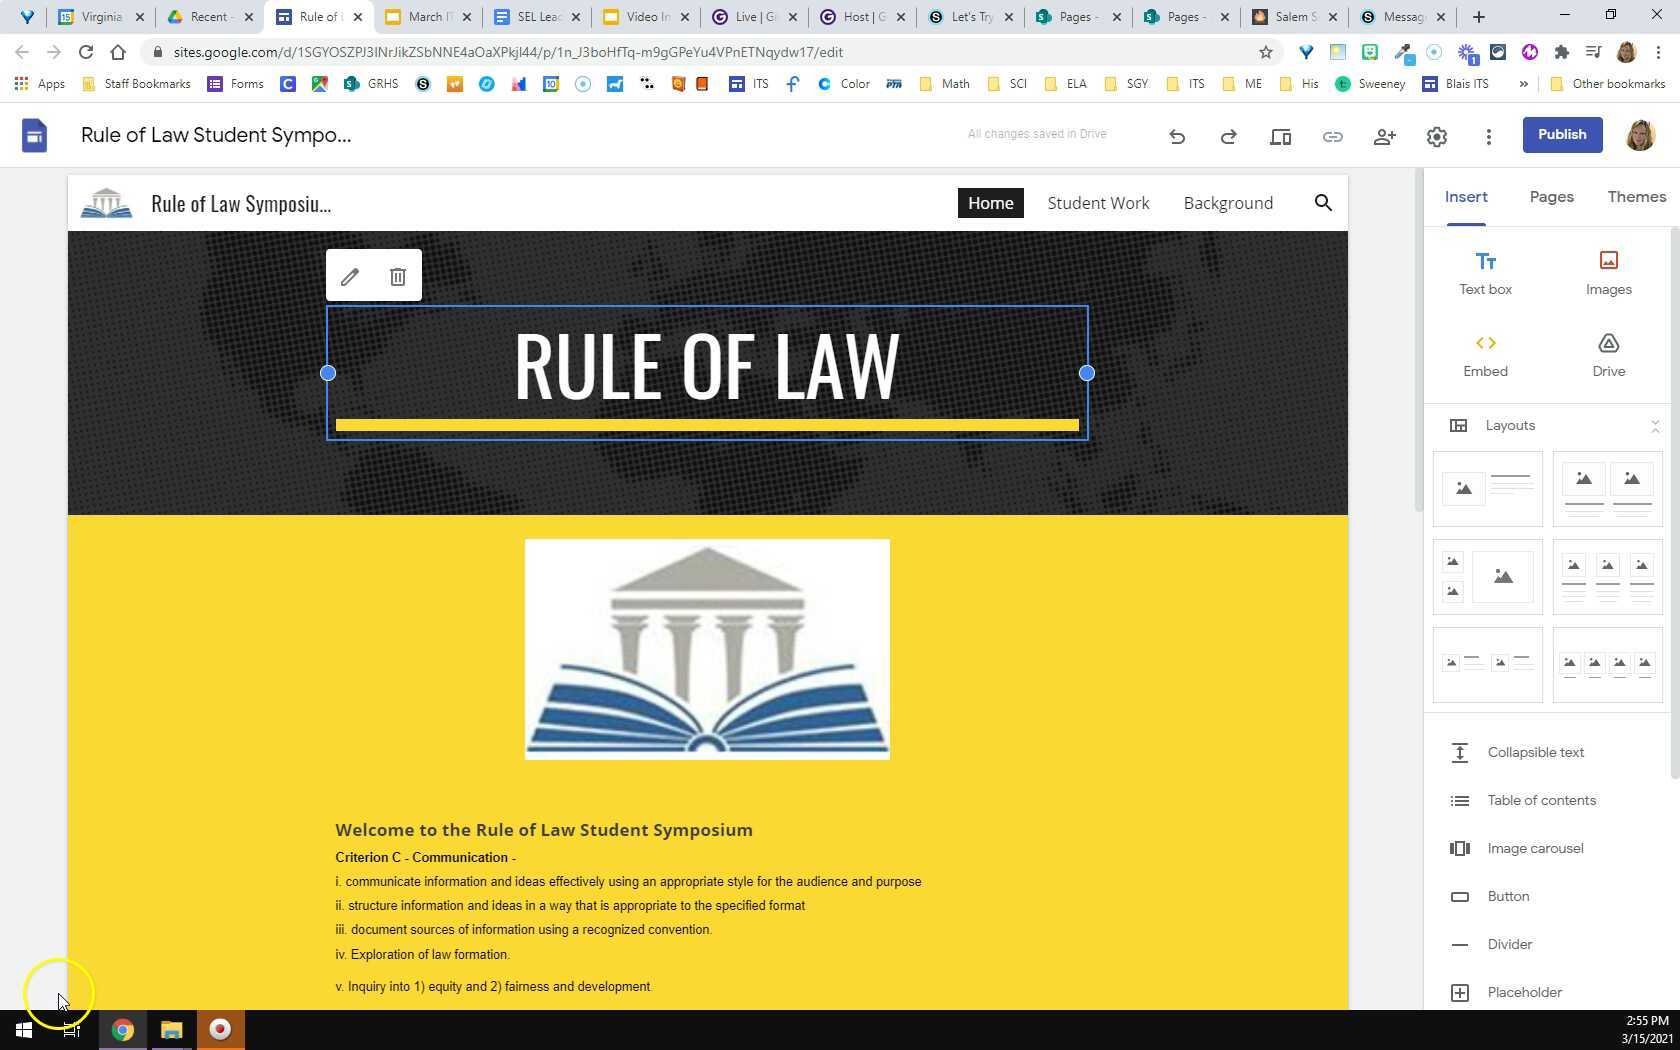This screenshot has height=1050, width=1680.
Task: Insert a Table of contents
Action: (1541, 800)
